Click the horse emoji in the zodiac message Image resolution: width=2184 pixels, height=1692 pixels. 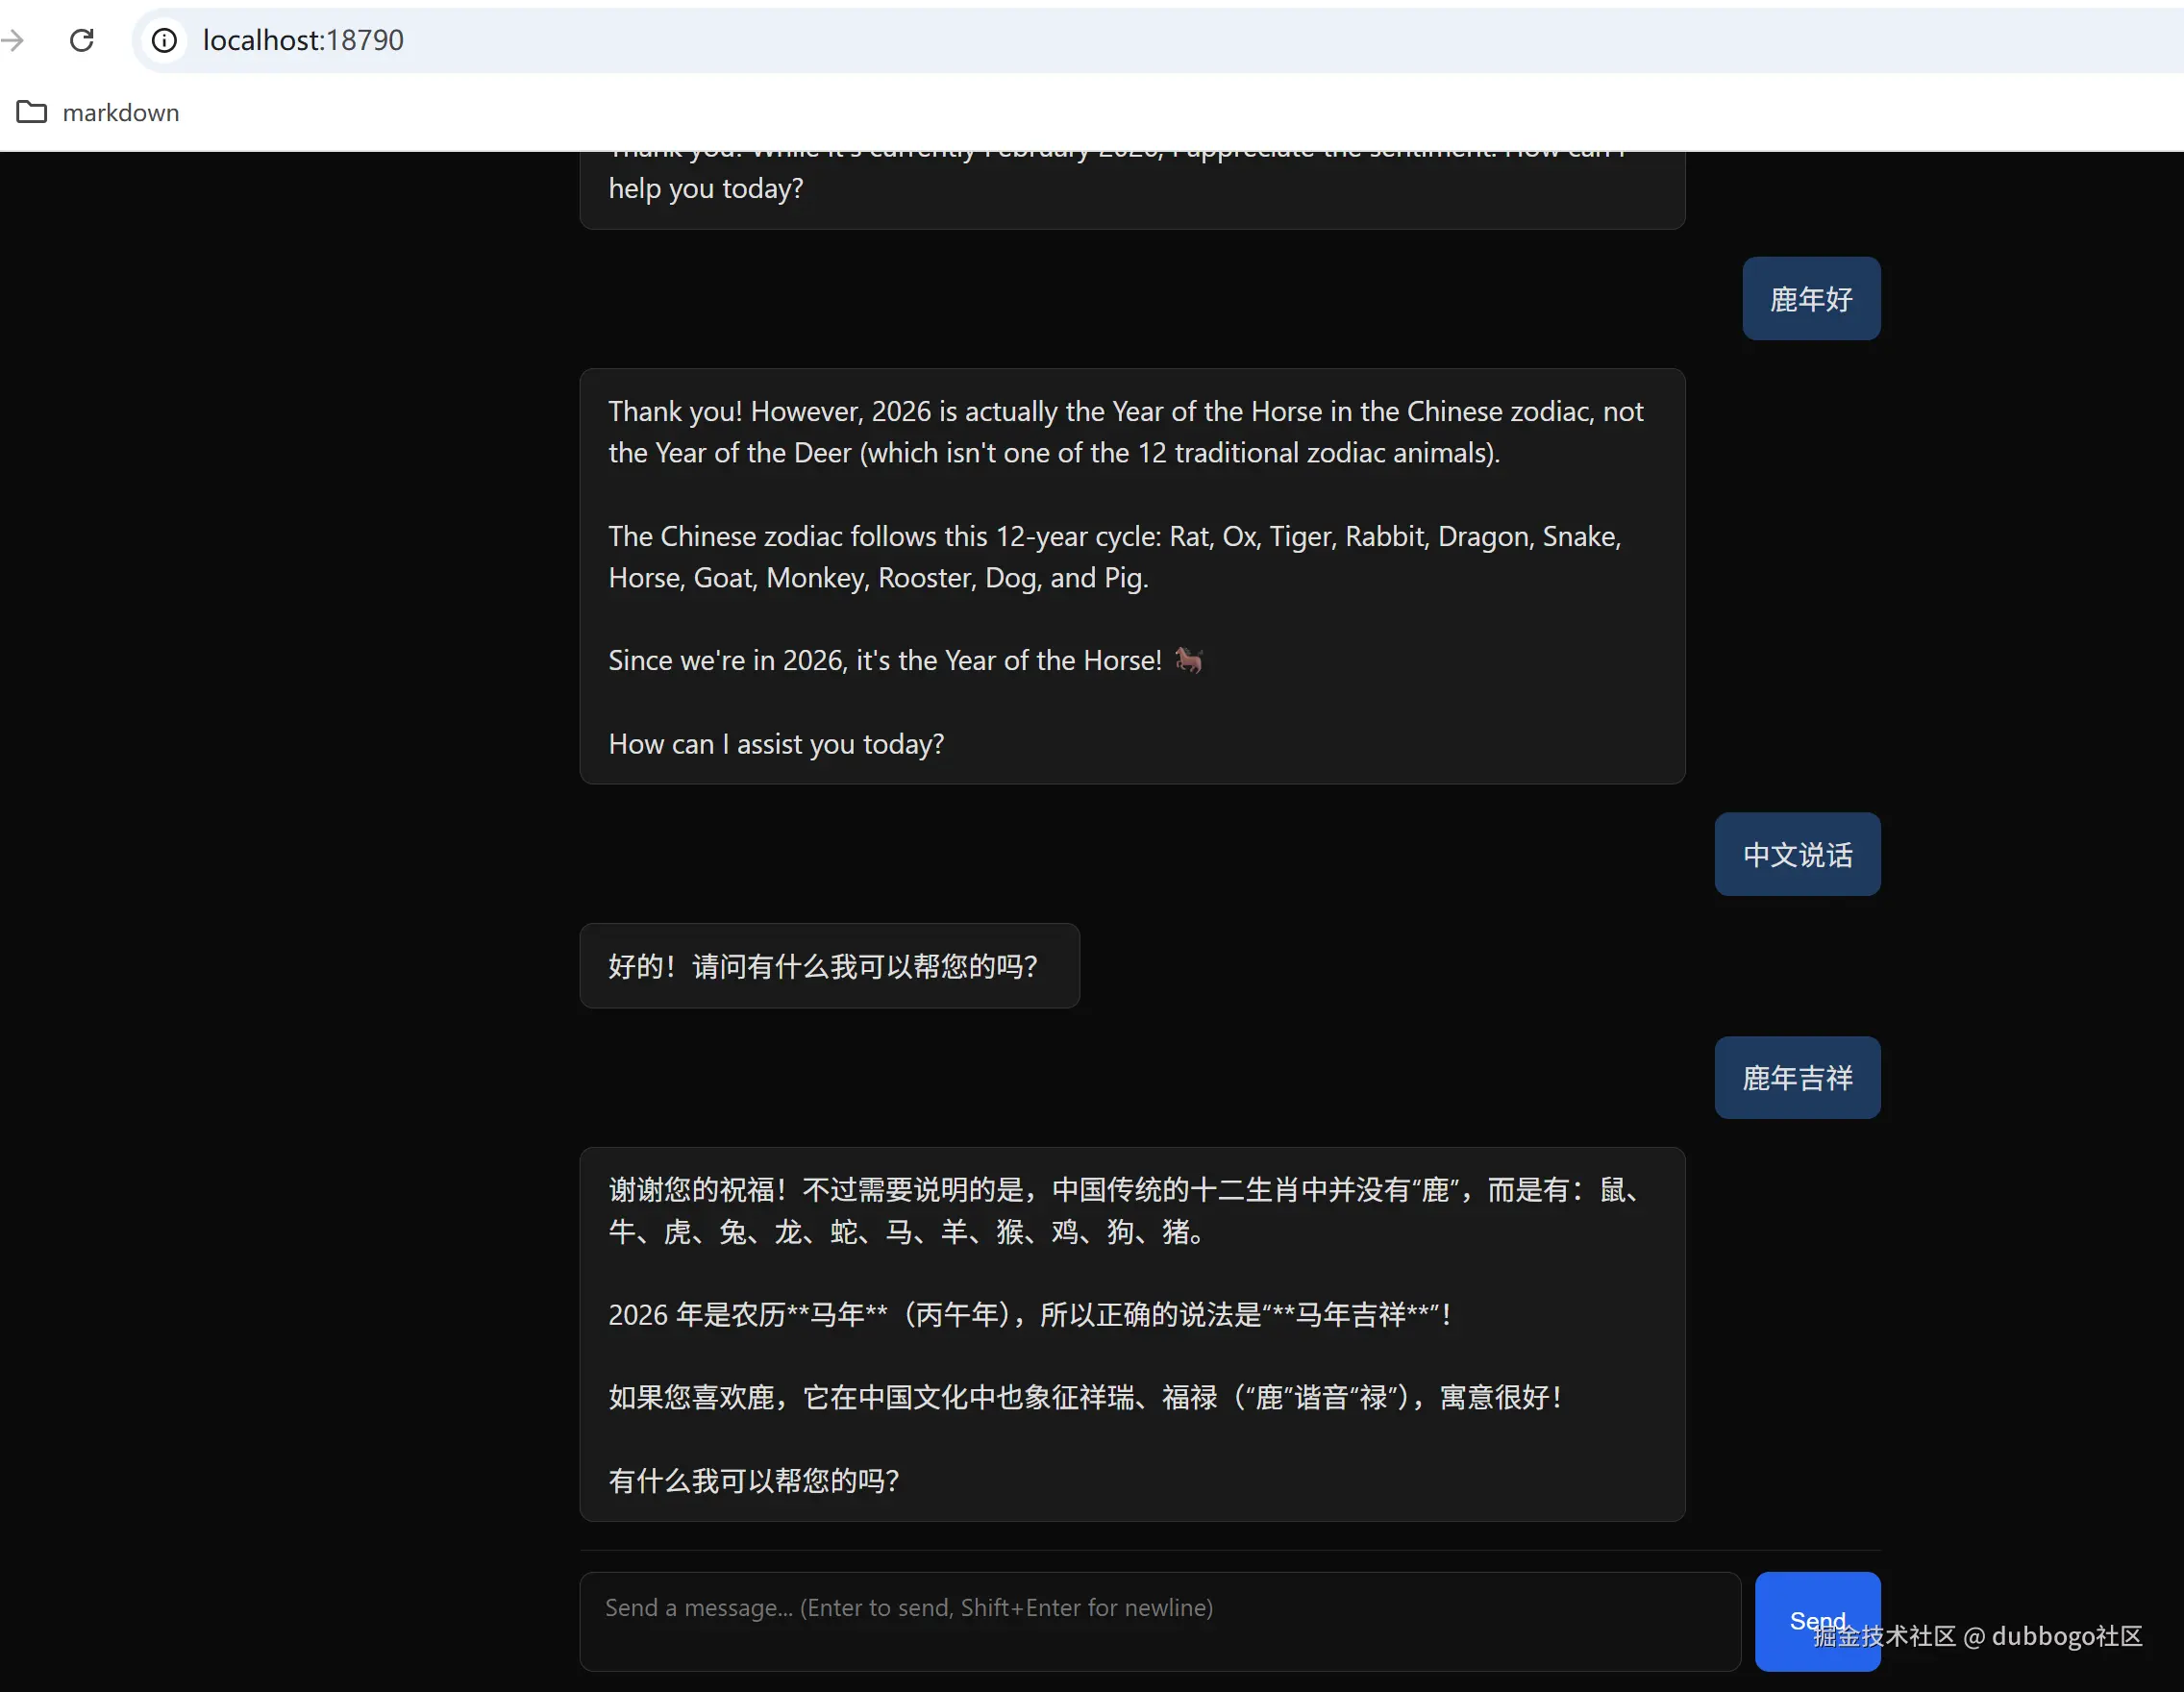click(1188, 660)
